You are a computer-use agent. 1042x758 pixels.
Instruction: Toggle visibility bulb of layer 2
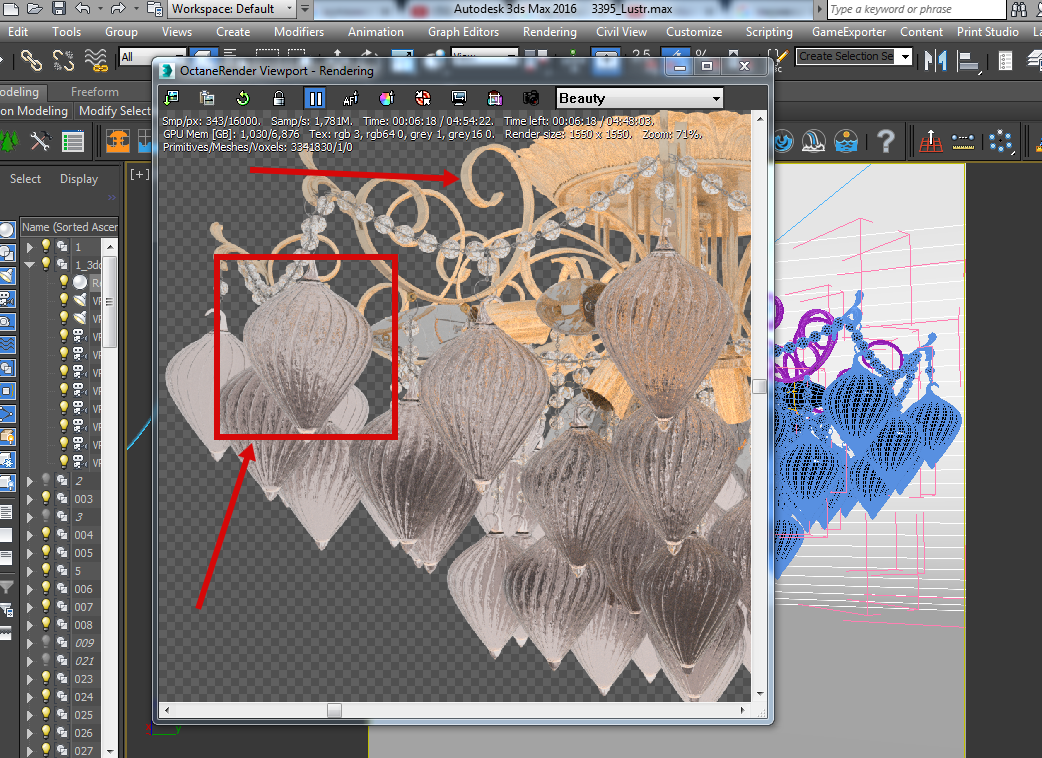click(46, 480)
